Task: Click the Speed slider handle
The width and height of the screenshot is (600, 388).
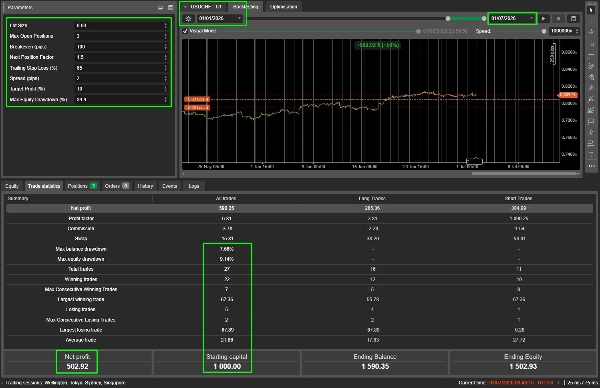Action: click(544, 31)
